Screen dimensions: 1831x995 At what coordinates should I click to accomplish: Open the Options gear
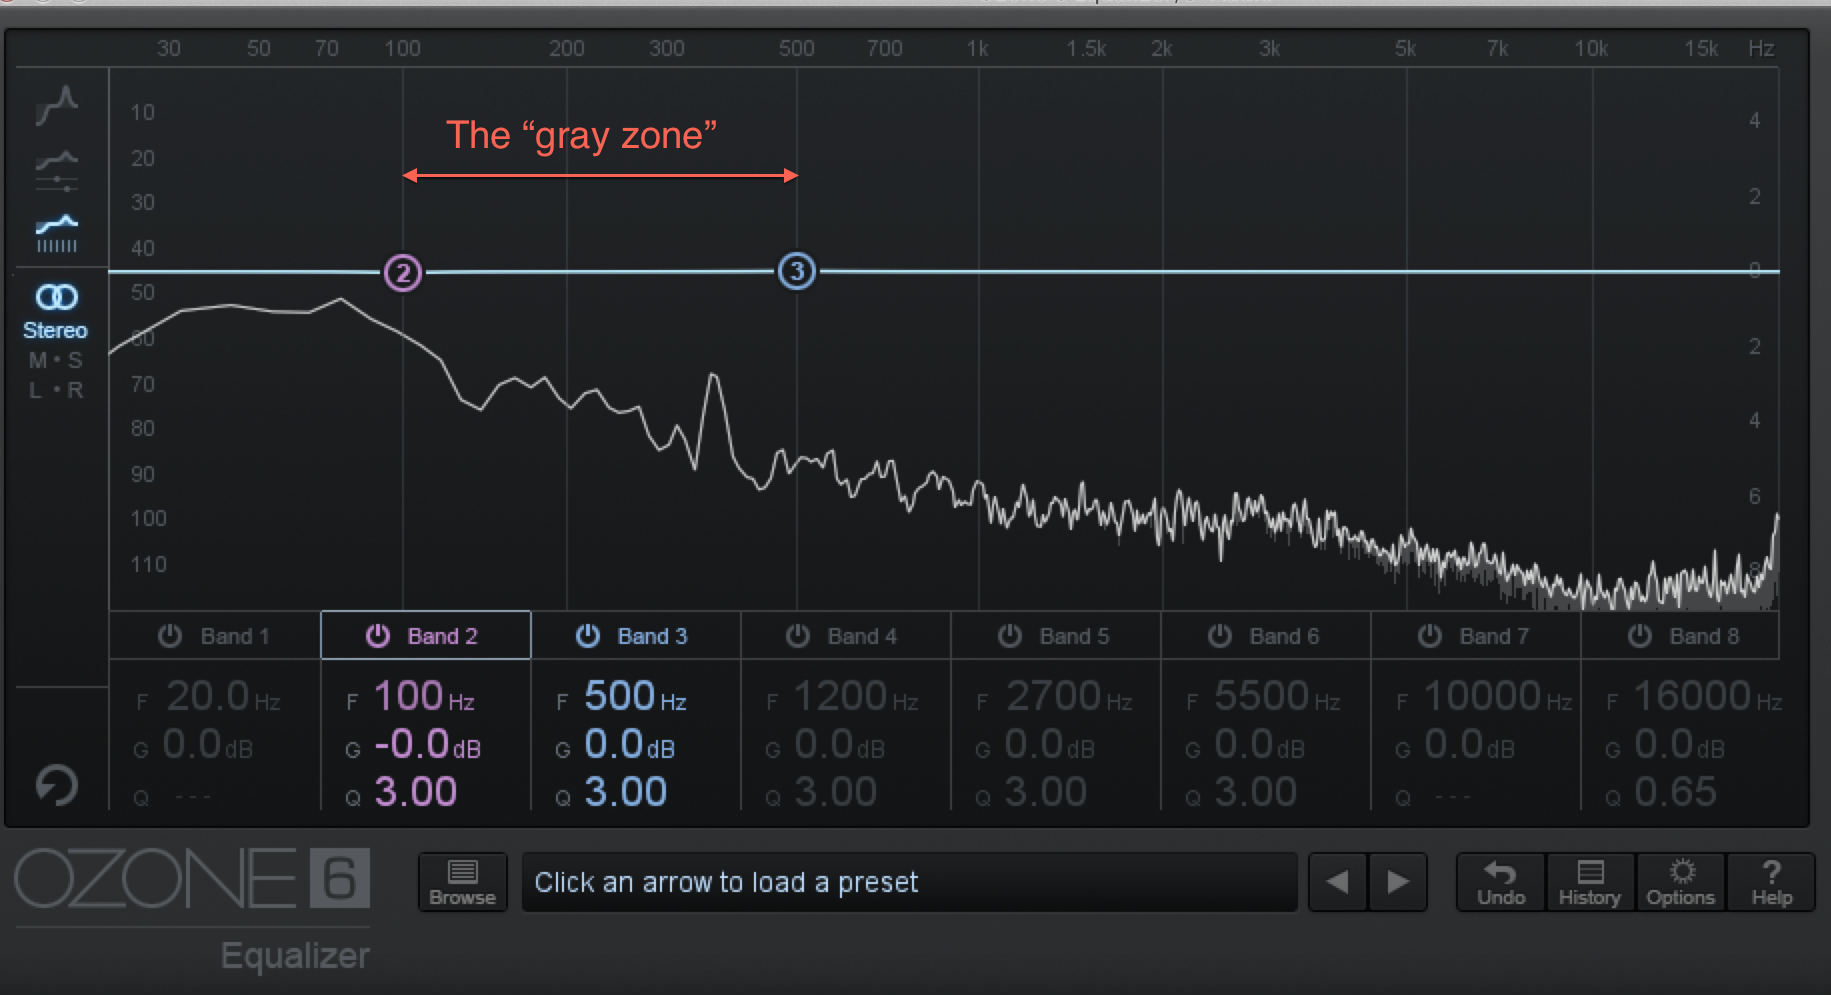1680,882
